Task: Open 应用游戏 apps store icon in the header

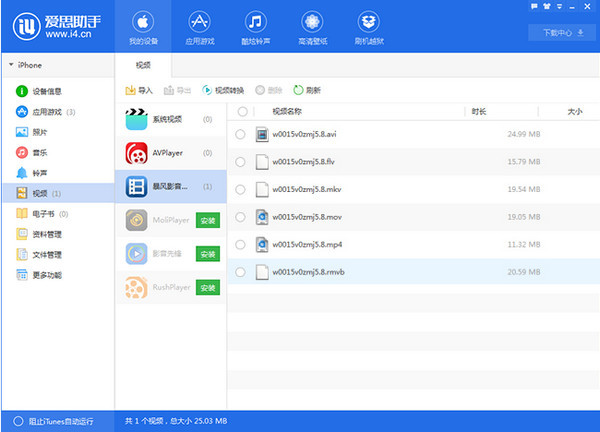Action: (199, 22)
